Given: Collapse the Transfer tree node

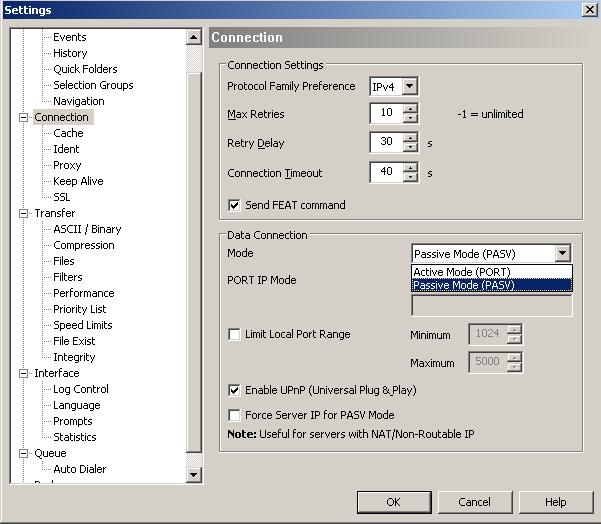Looking at the screenshot, I should click(x=24, y=213).
